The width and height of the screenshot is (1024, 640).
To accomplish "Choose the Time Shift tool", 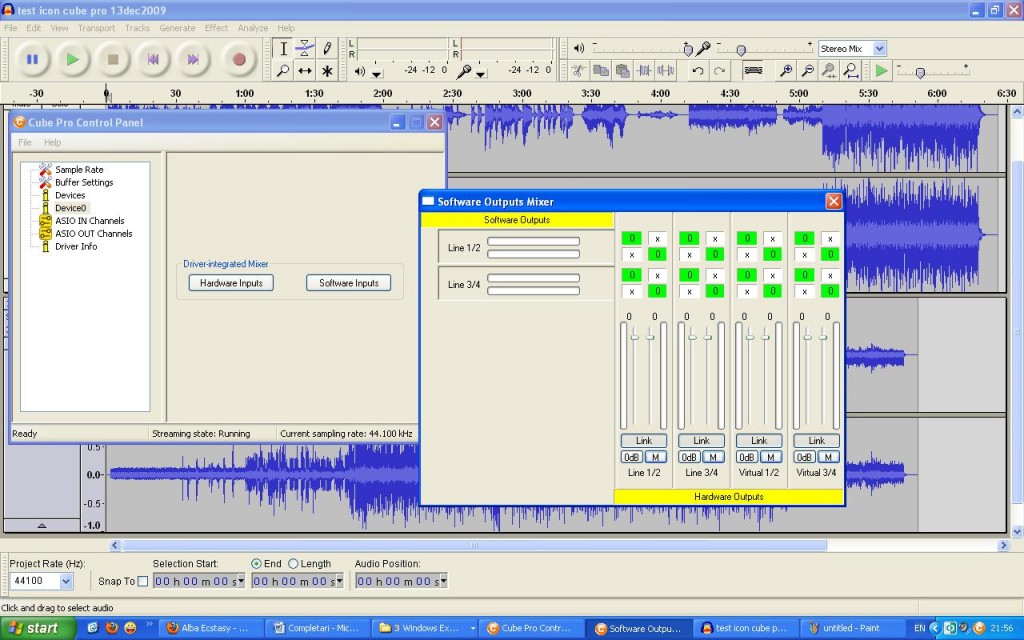I will pos(305,71).
